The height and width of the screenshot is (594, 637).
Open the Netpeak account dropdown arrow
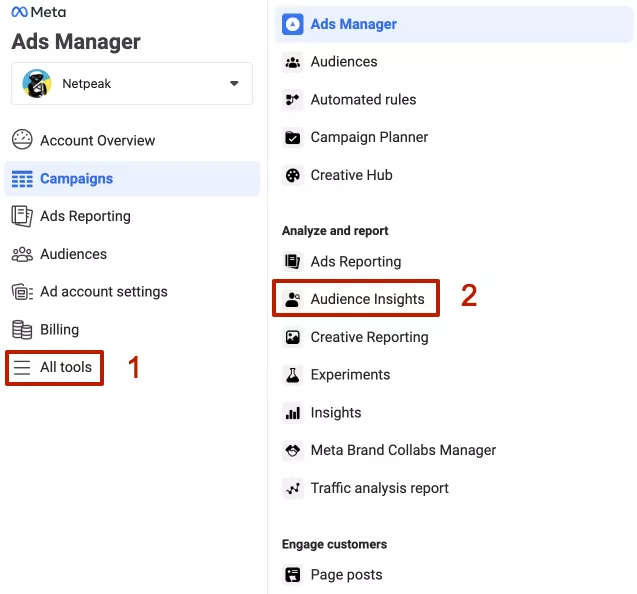pyautogui.click(x=234, y=83)
